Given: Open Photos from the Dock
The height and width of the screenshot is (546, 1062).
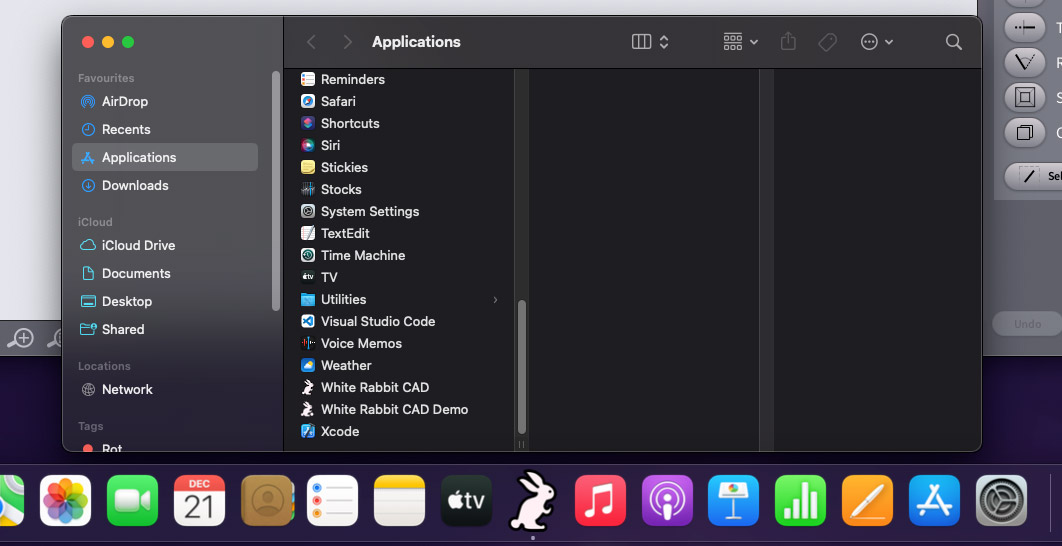Looking at the screenshot, I should coord(66,501).
